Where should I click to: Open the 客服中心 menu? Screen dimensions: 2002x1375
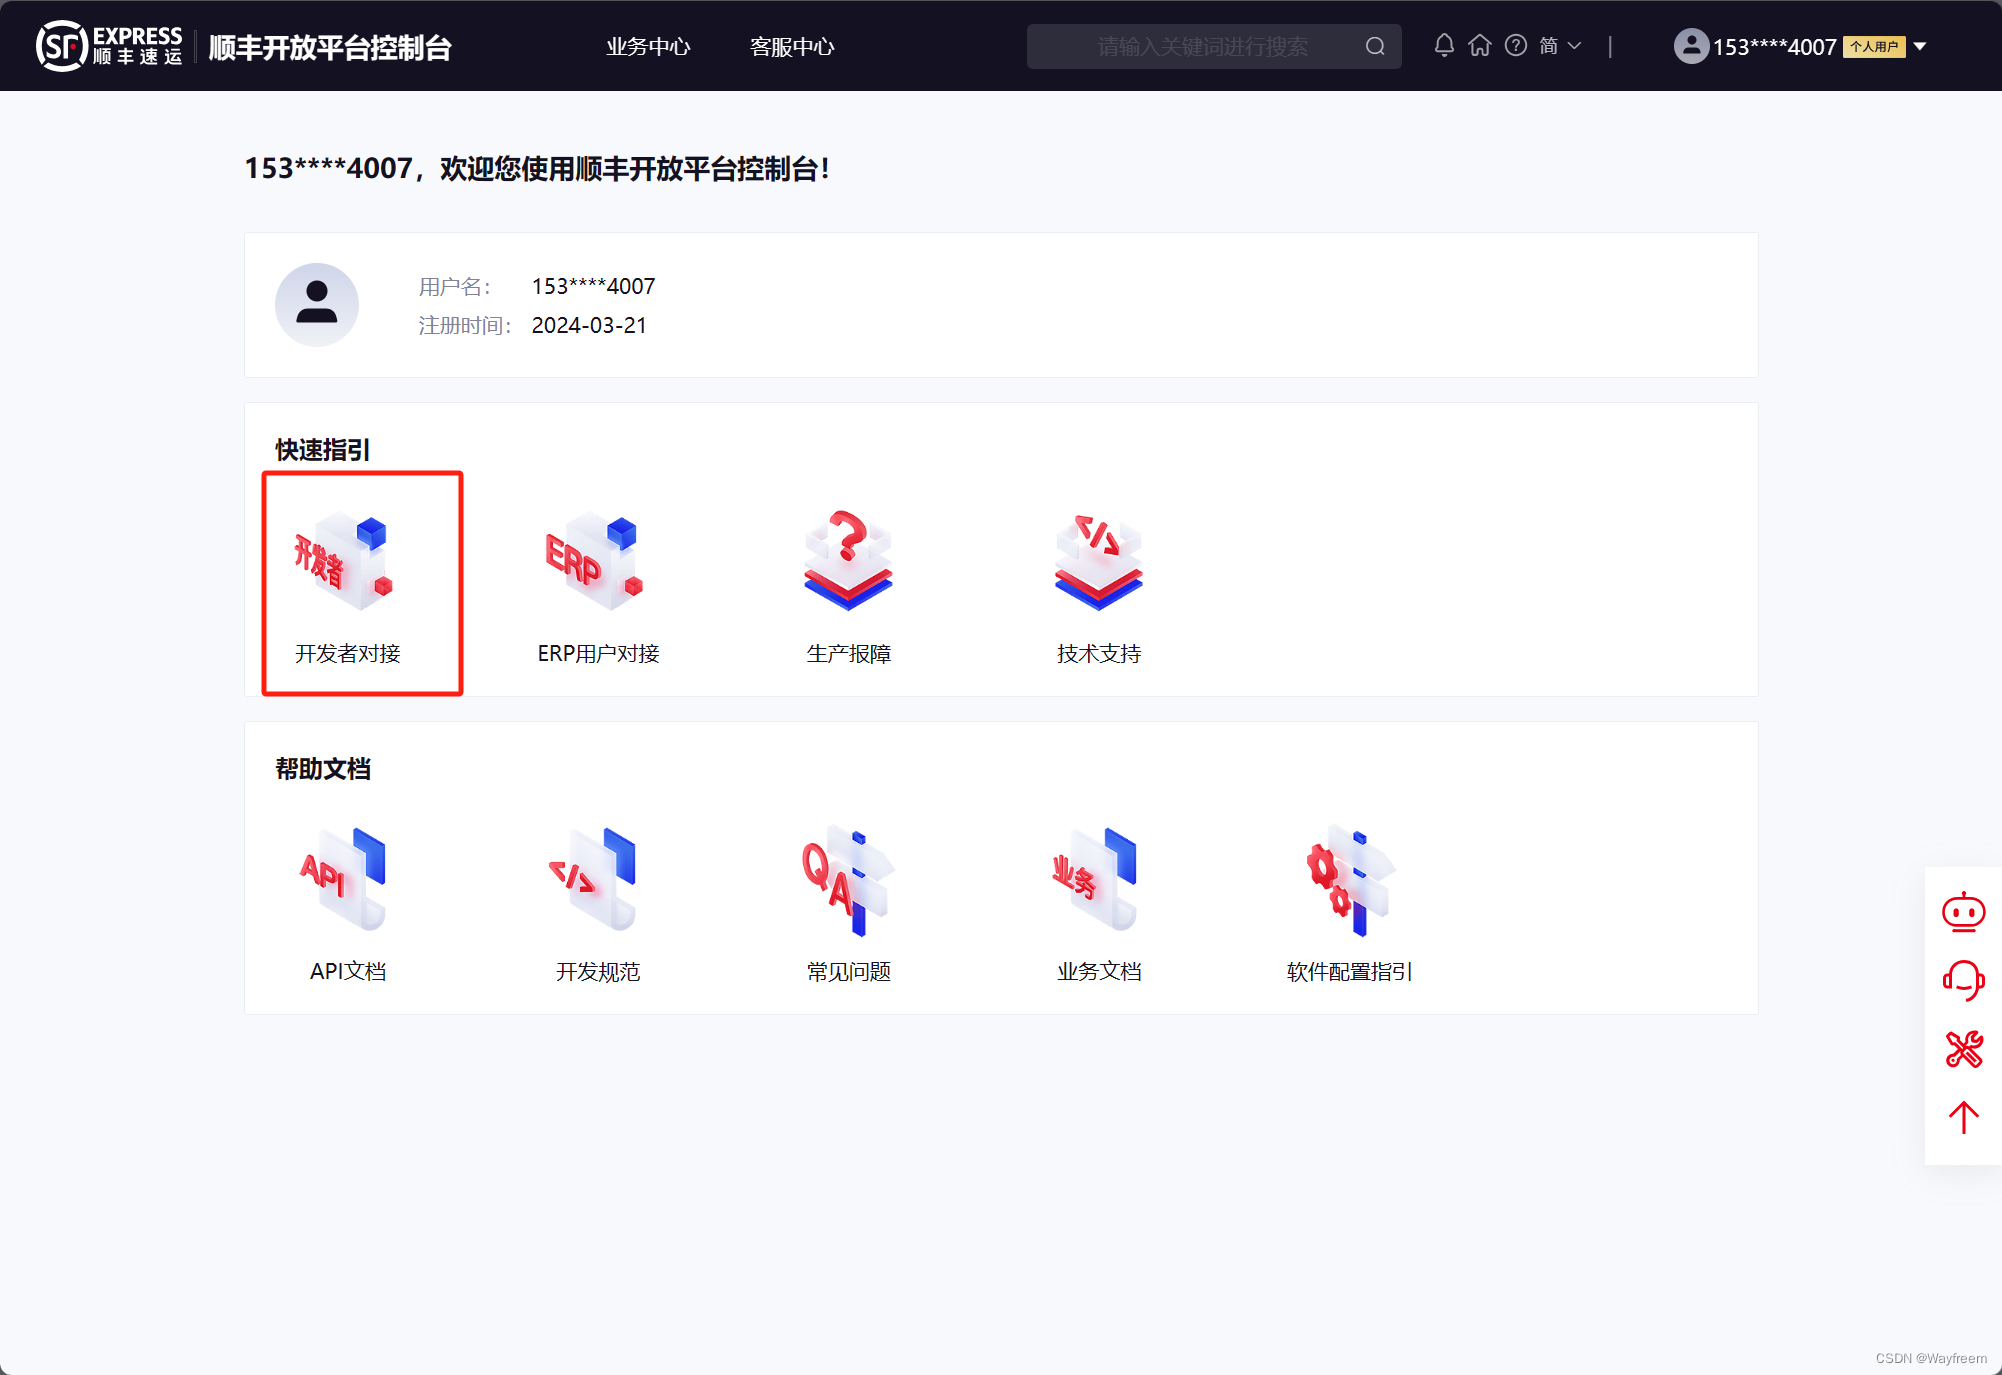pyautogui.click(x=792, y=47)
